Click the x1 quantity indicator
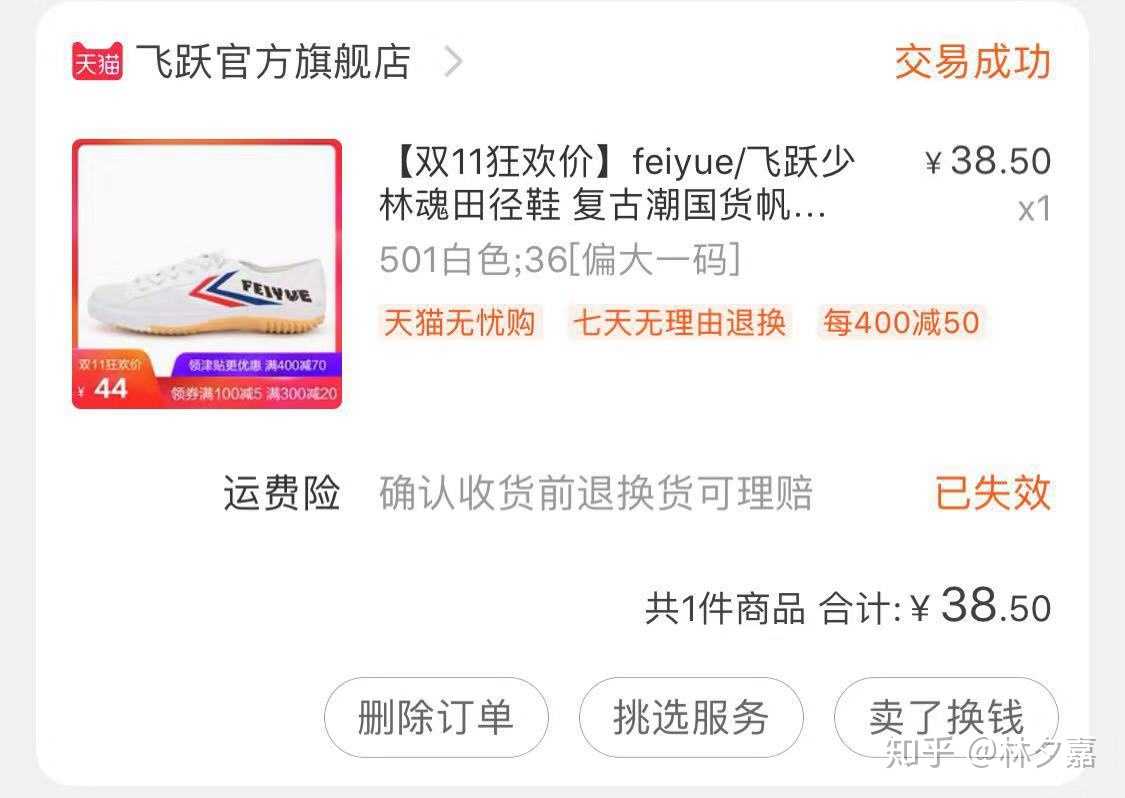Image resolution: width=1125 pixels, height=798 pixels. (1035, 210)
